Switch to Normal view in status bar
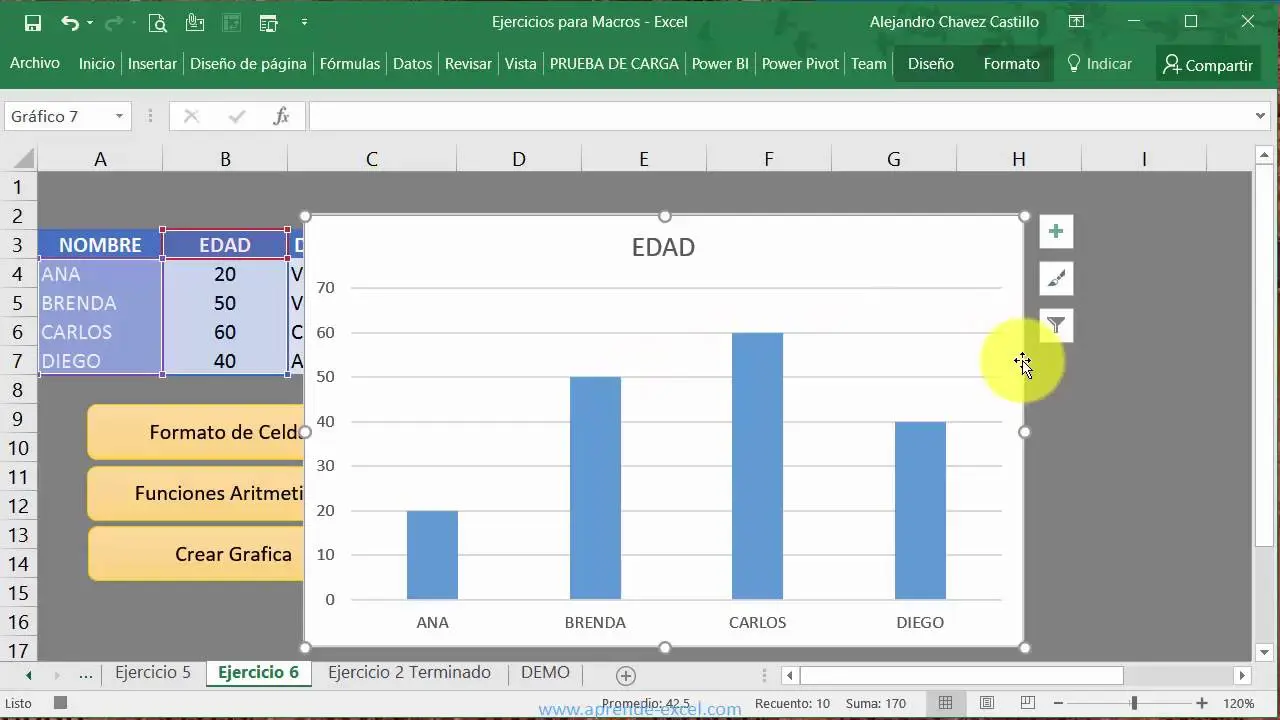Viewport: 1280px width, 720px height. (x=945, y=703)
